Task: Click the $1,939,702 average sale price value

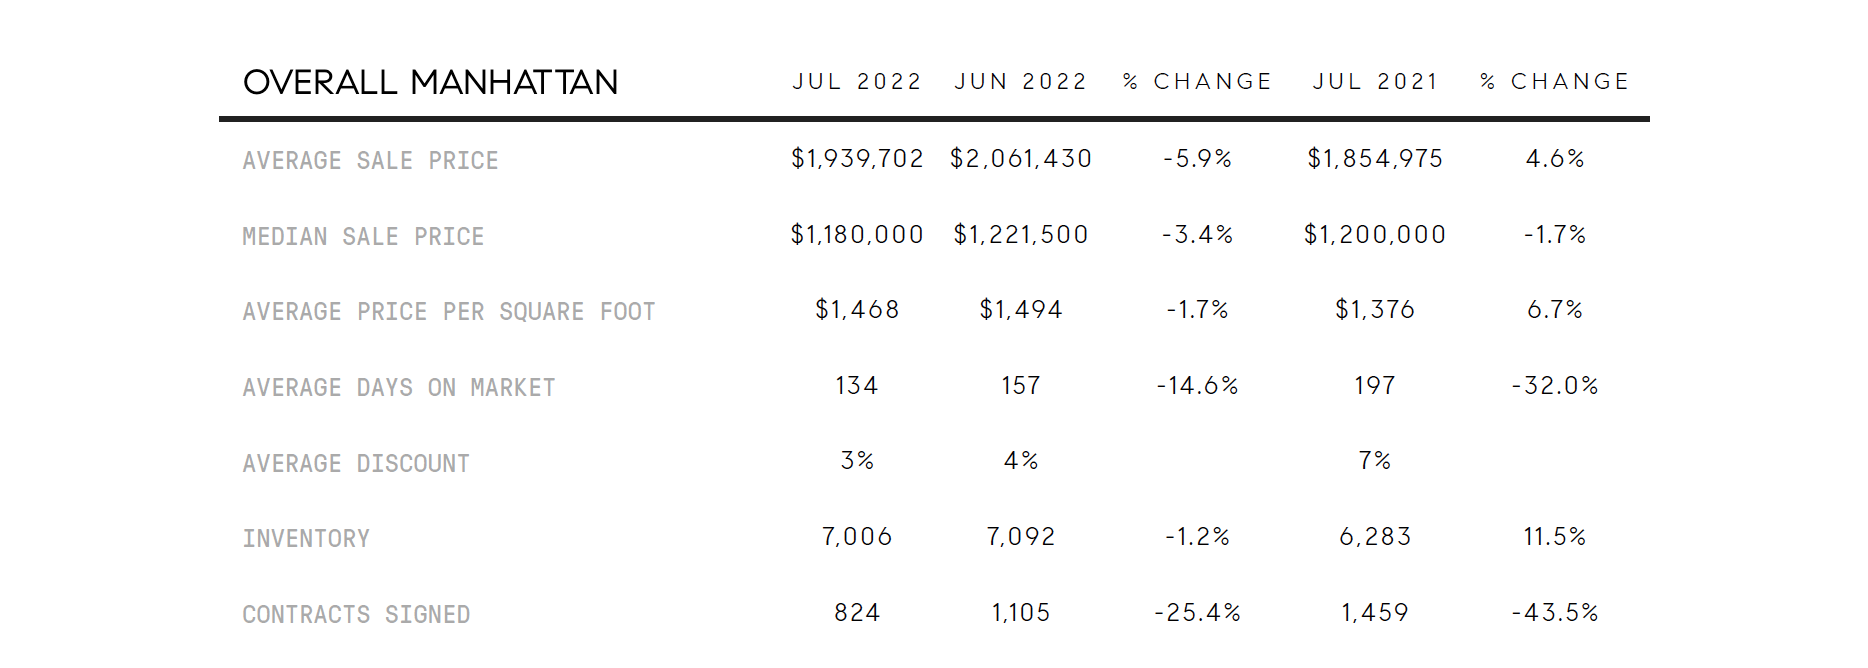Action: [x=857, y=159]
